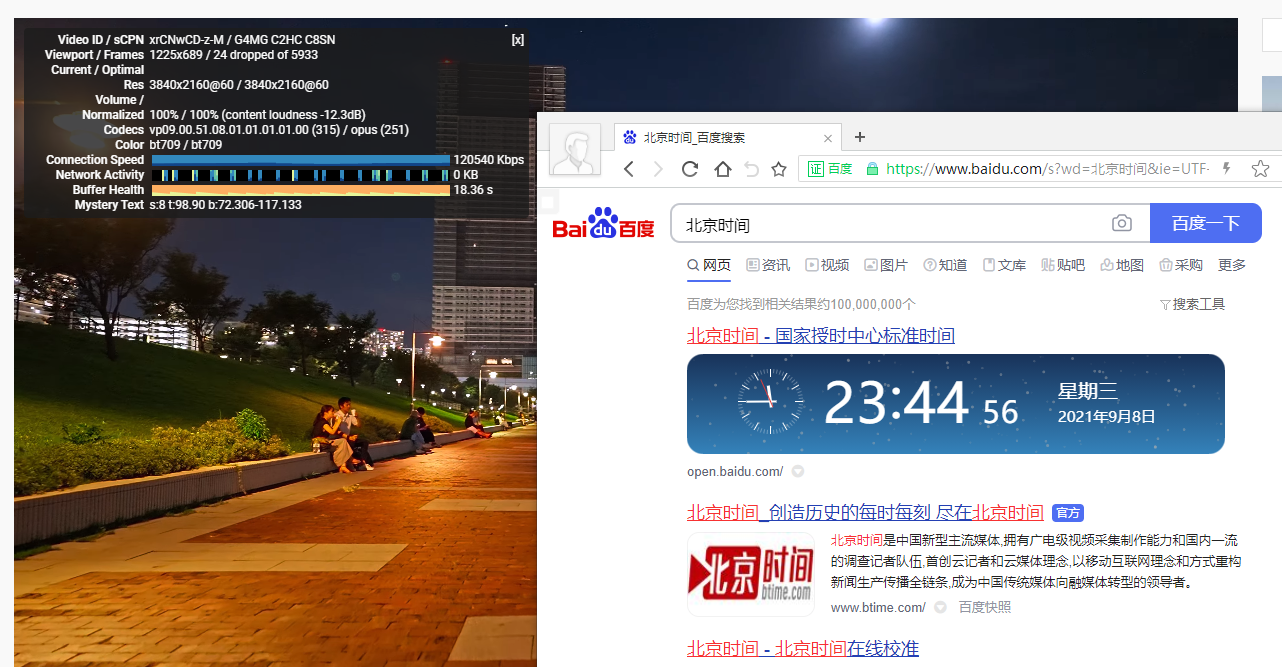Go to the browser home page

(x=722, y=169)
